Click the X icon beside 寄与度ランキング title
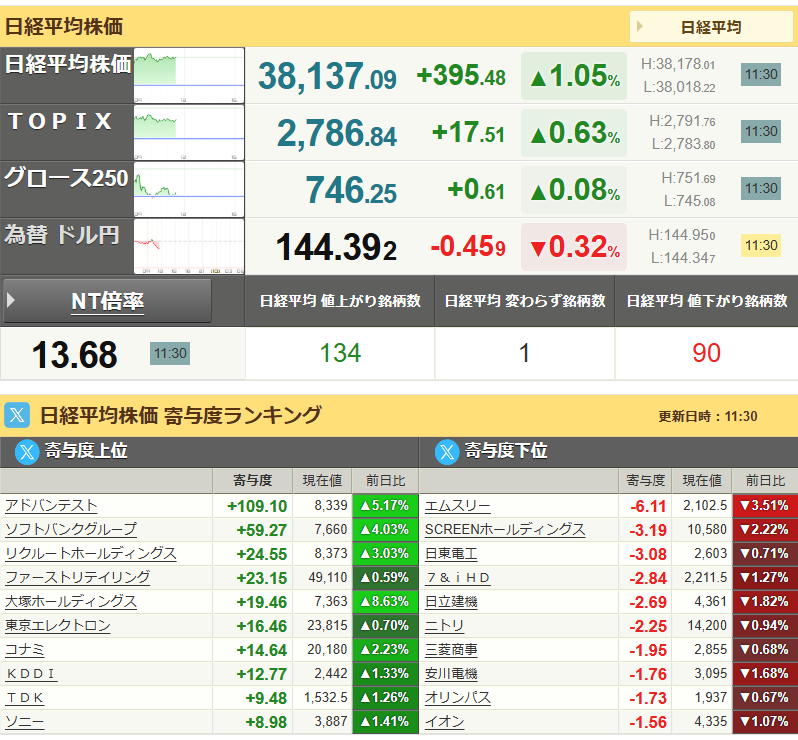The width and height of the screenshot is (798, 740). click(x=17, y=415)
